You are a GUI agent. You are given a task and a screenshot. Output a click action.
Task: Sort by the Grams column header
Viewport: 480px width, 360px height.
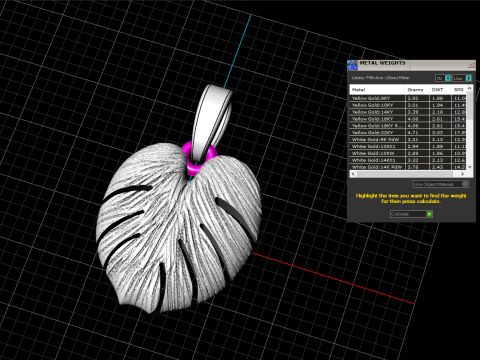(x=417, y=90)
